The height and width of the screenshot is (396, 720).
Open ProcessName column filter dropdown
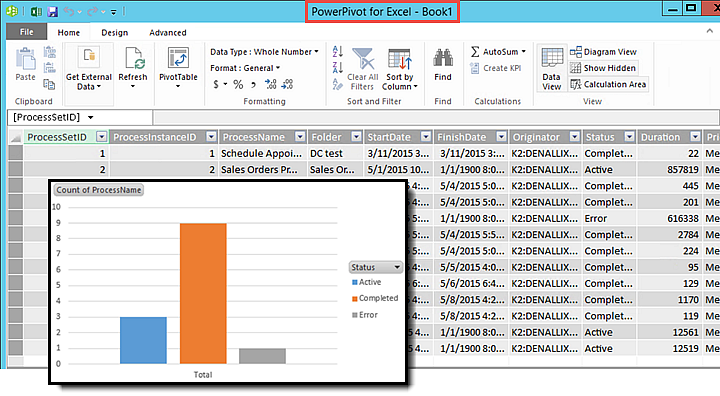[x=300, y=137]
